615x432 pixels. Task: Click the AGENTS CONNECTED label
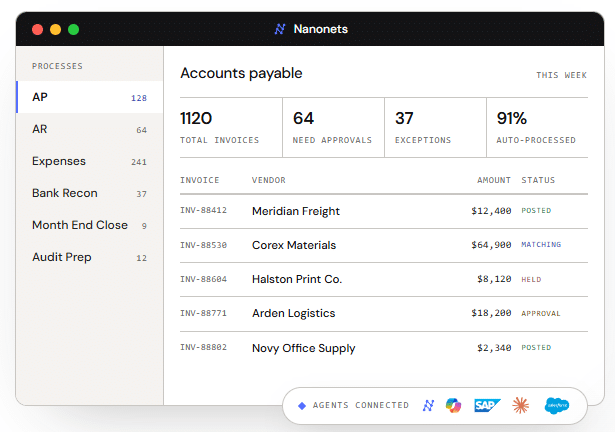361,405
